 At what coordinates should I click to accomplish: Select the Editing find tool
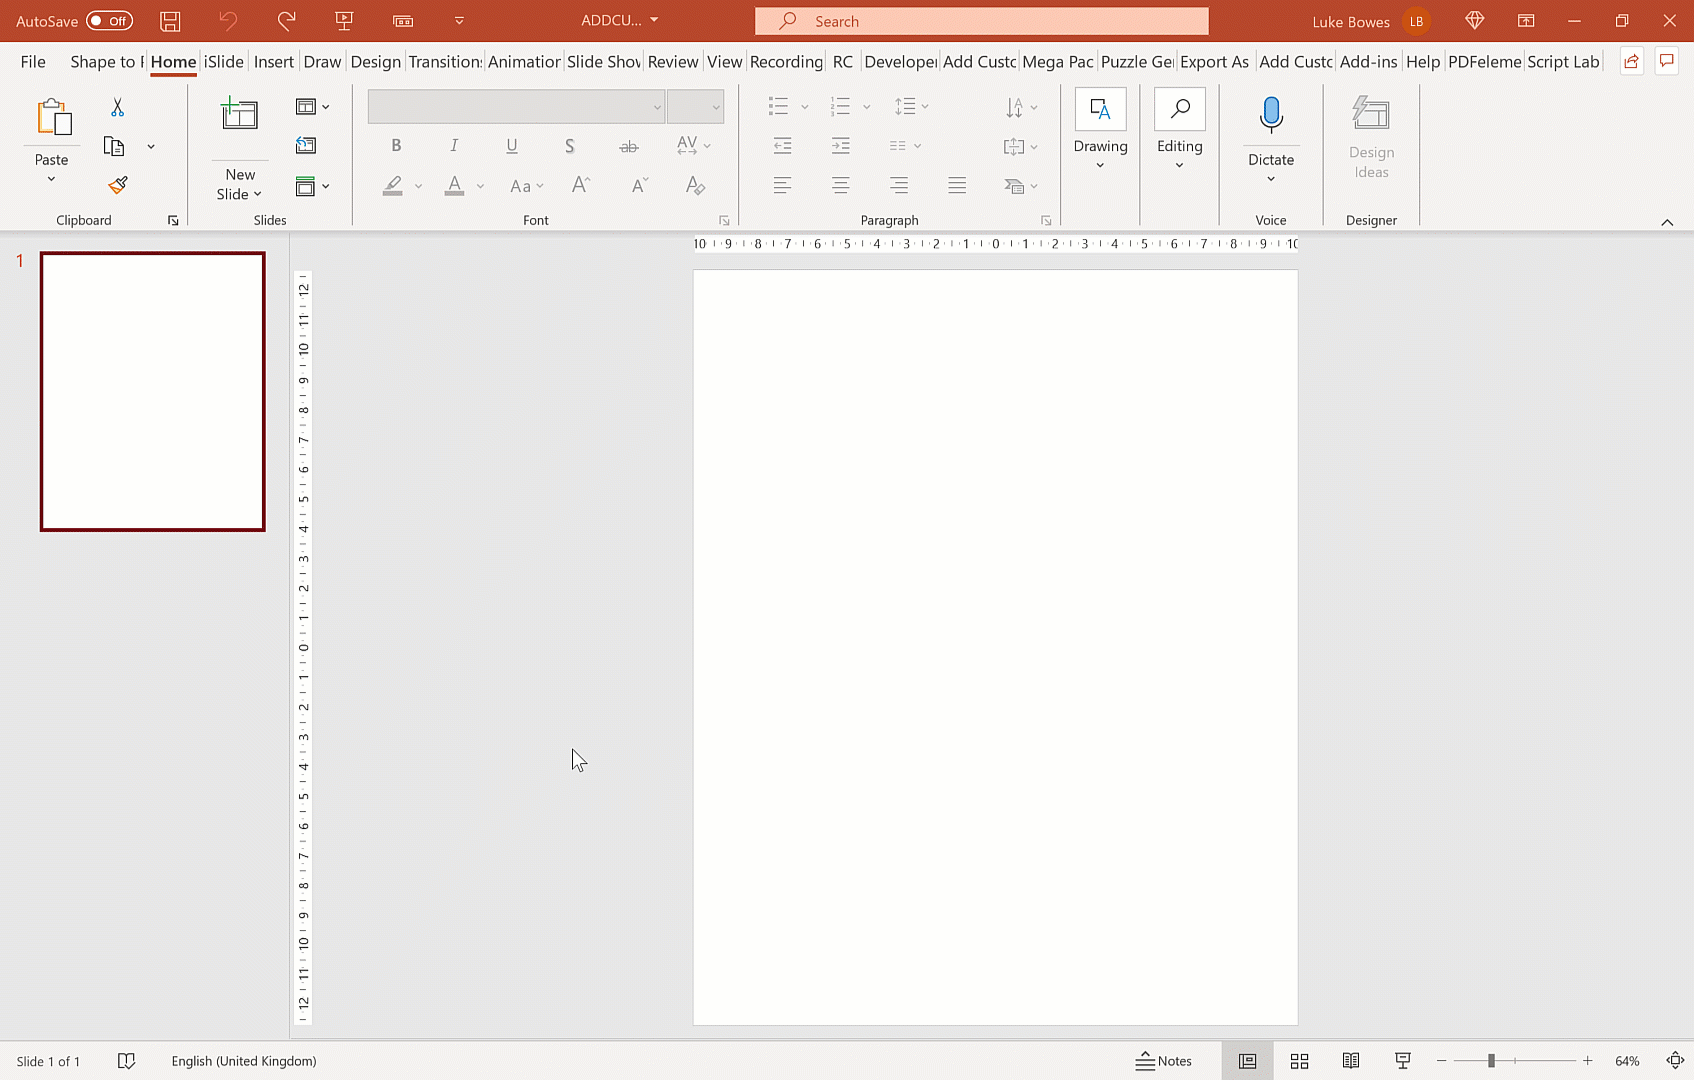coord(1180,133)
